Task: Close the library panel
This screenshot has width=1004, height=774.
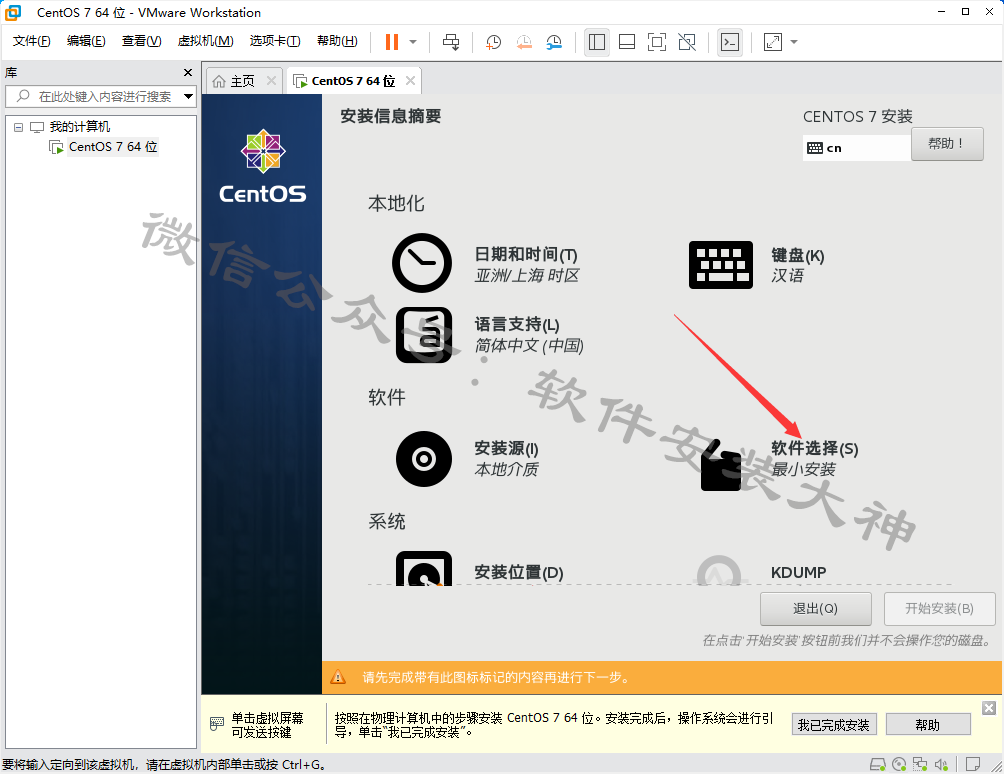Action: click(x=188, y=73)
